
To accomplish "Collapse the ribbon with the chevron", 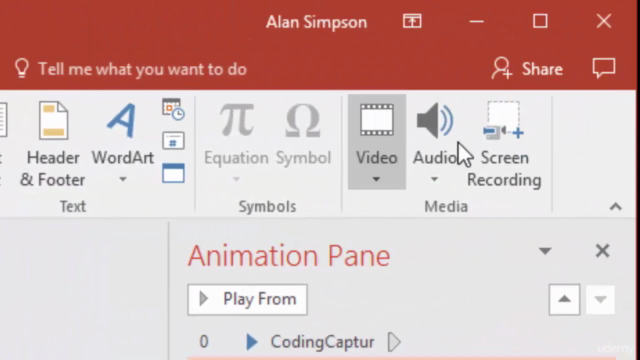I will click(x=616, y=207).
